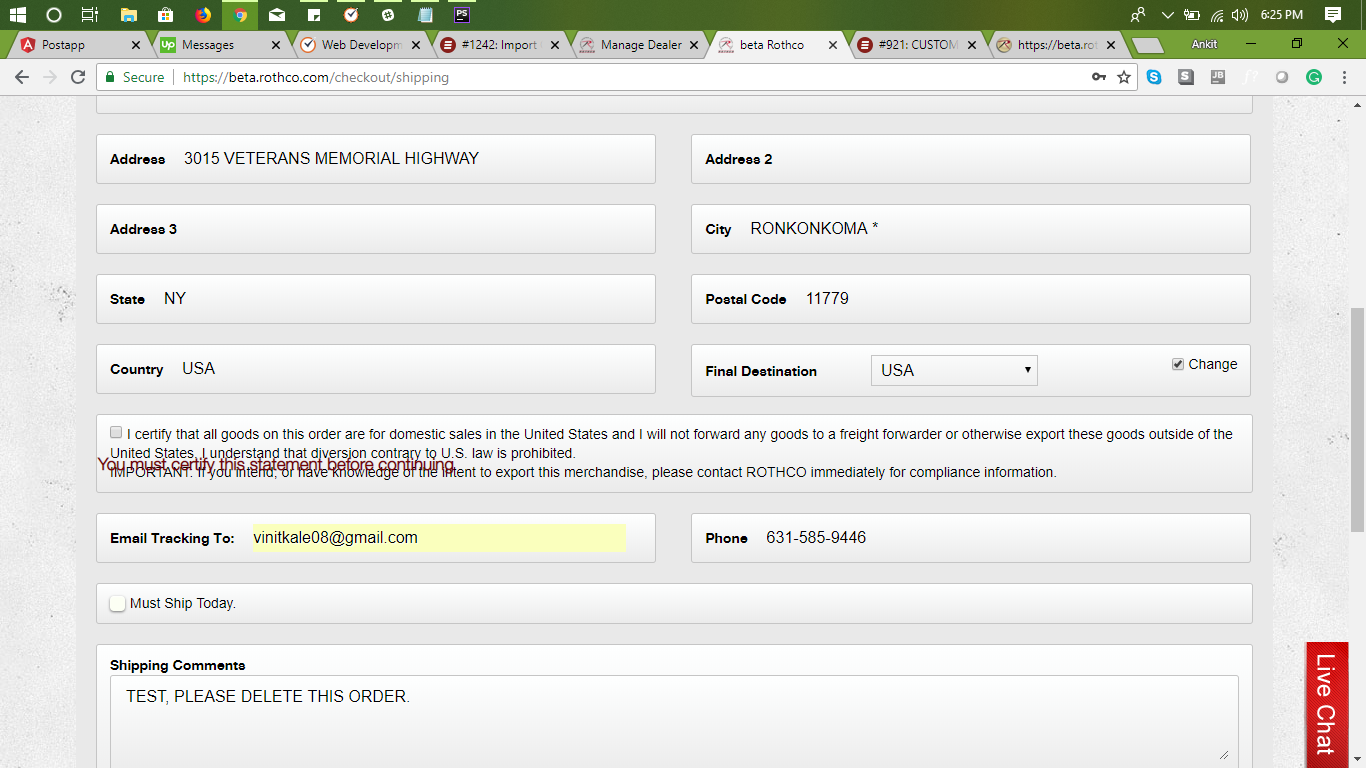Launch PhpStorm from the taskbar

(461, 15)
